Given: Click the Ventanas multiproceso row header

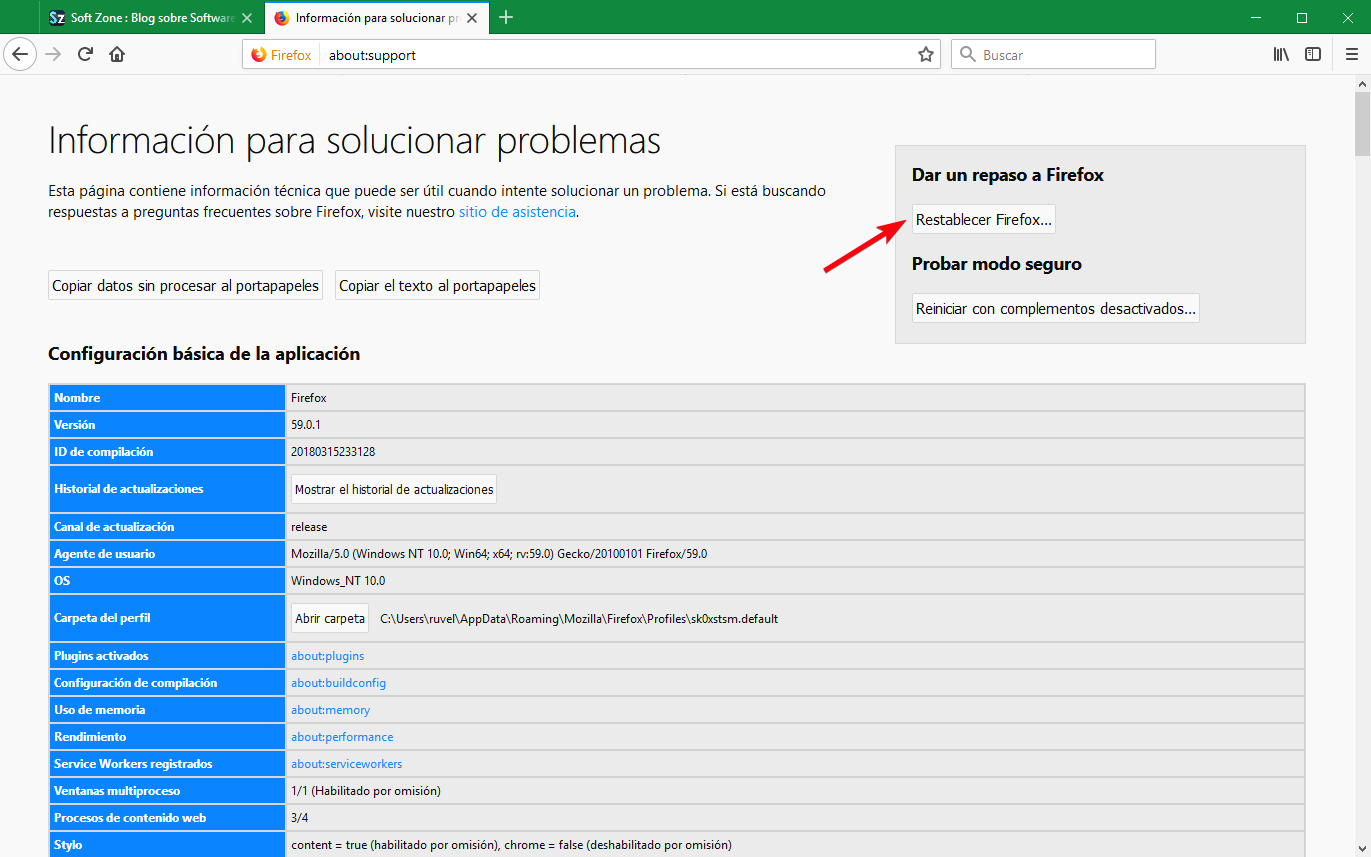Looking at the screenshot, I should coord(167,791).
